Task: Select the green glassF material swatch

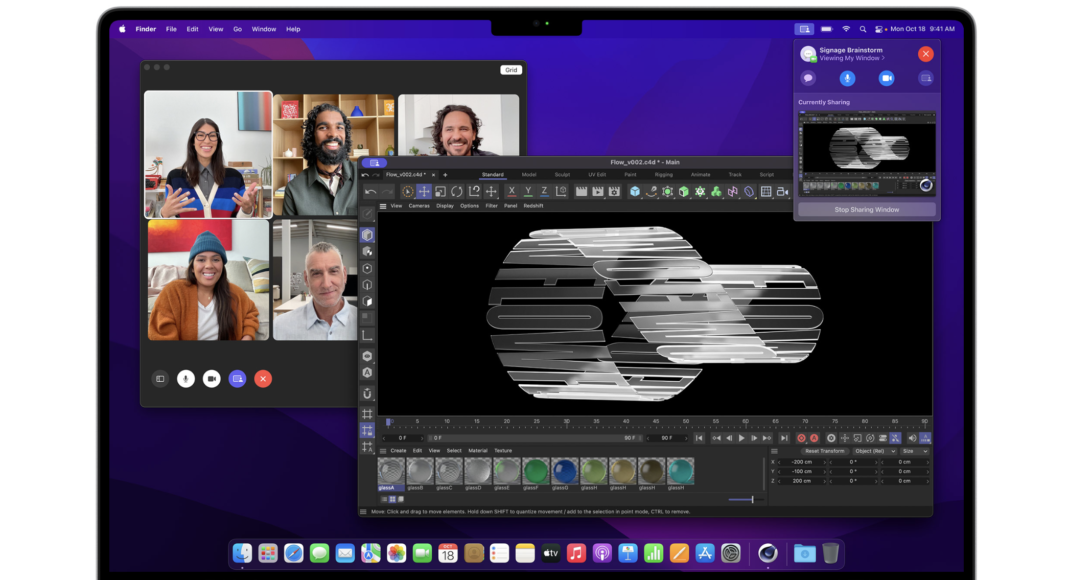Action: point(535,471)
